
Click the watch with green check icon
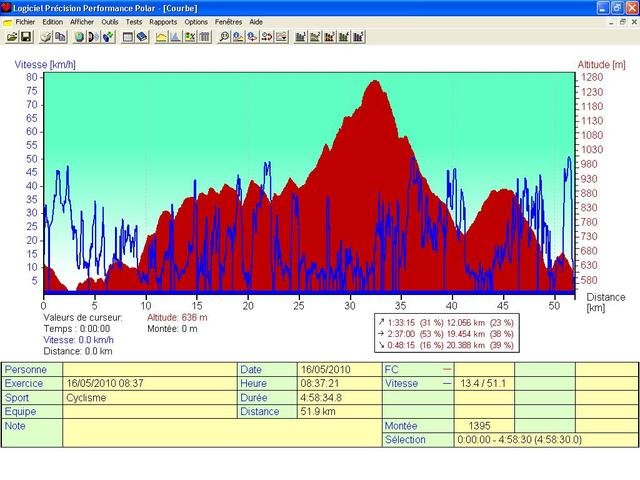point(108,37)
